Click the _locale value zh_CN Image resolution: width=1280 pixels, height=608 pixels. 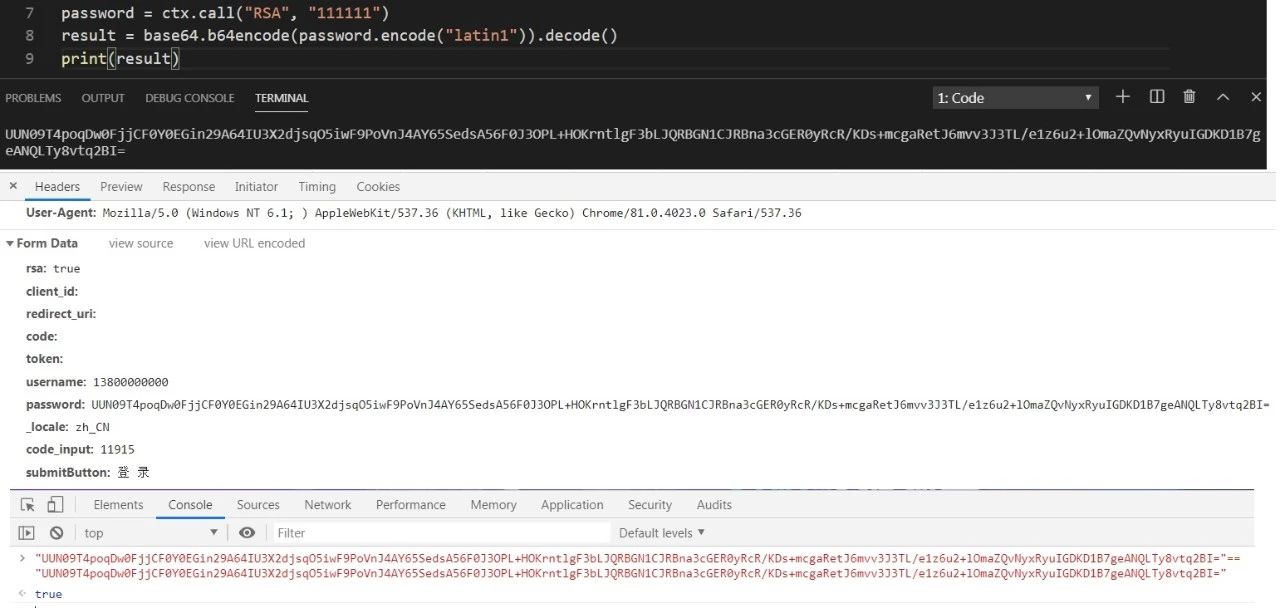[x=92, y=427]
